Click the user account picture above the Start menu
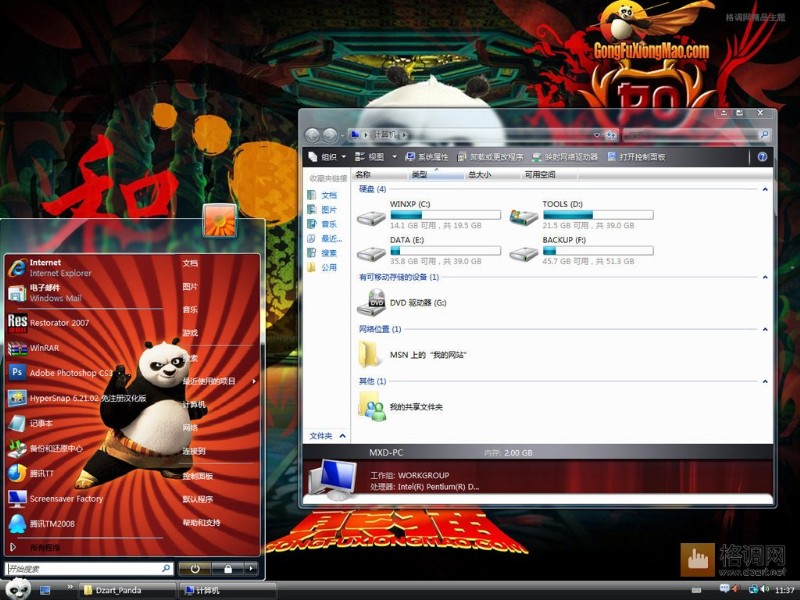800x600 pixels. point(219,220)
